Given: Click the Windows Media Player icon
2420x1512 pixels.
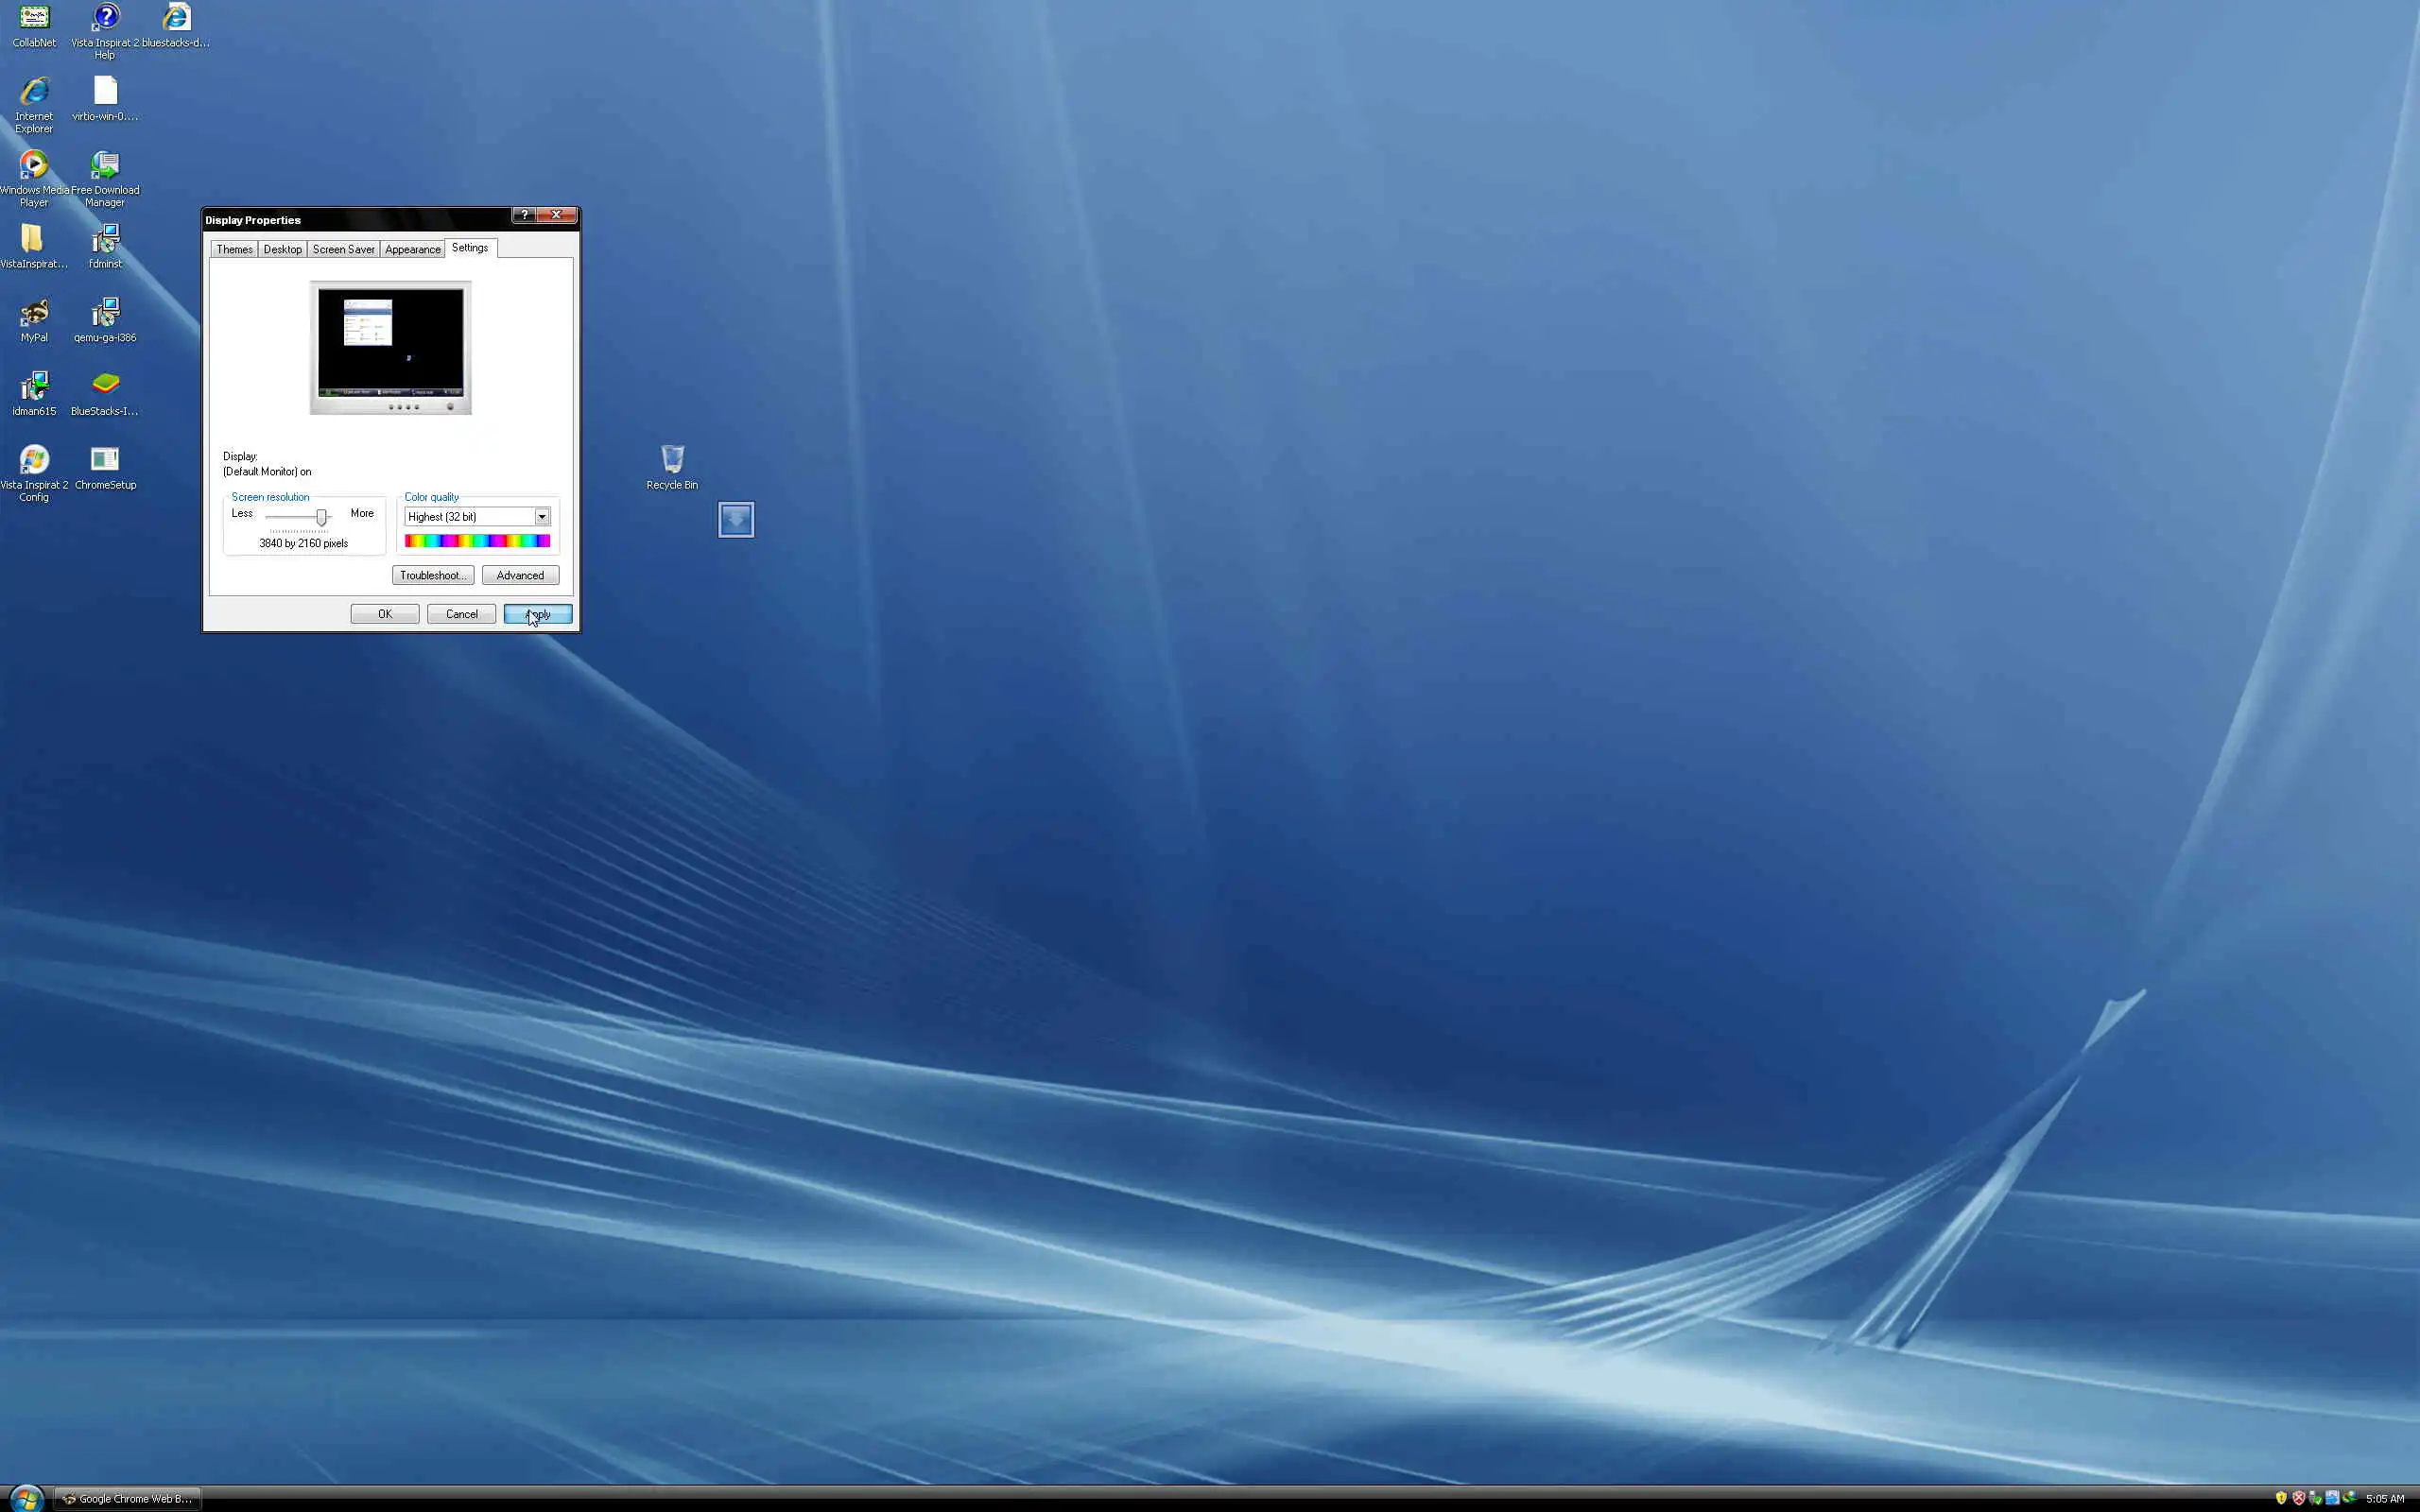Looking at the screenshot, I should (x=34, y=165).
